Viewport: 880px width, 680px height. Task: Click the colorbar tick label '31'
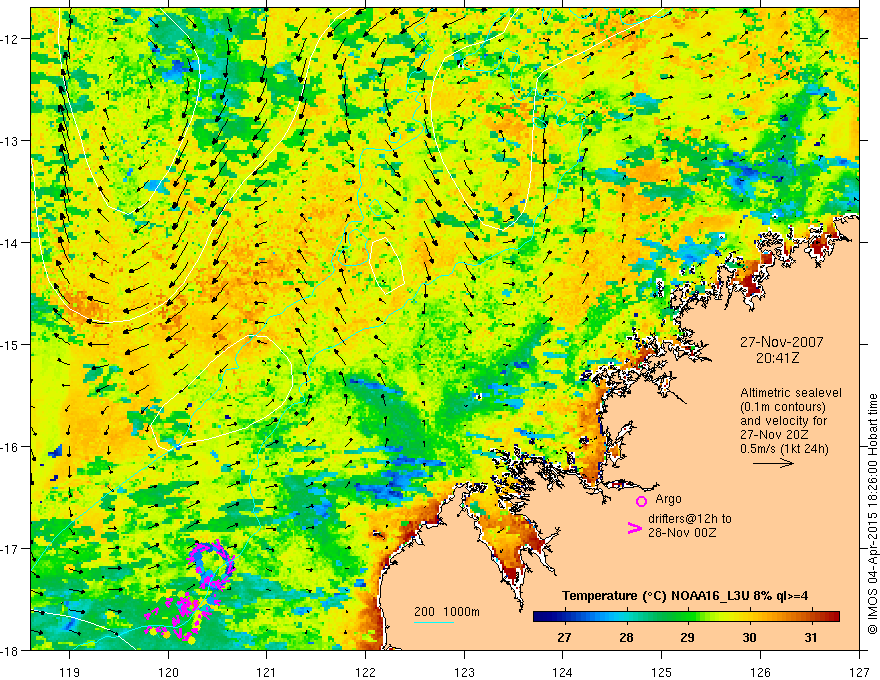point(810,637)
